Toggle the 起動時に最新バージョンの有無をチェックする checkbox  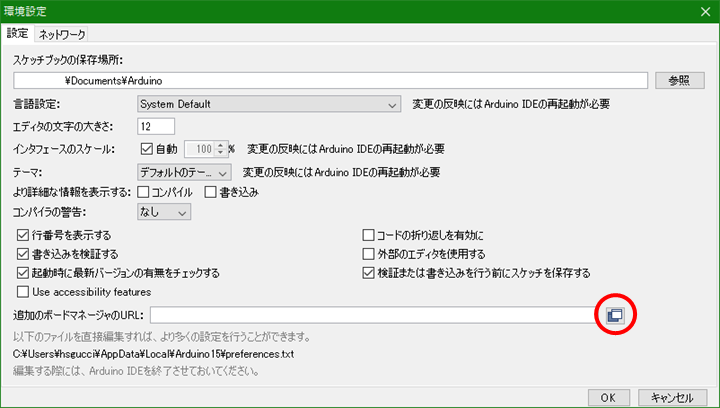coord(22,273)
